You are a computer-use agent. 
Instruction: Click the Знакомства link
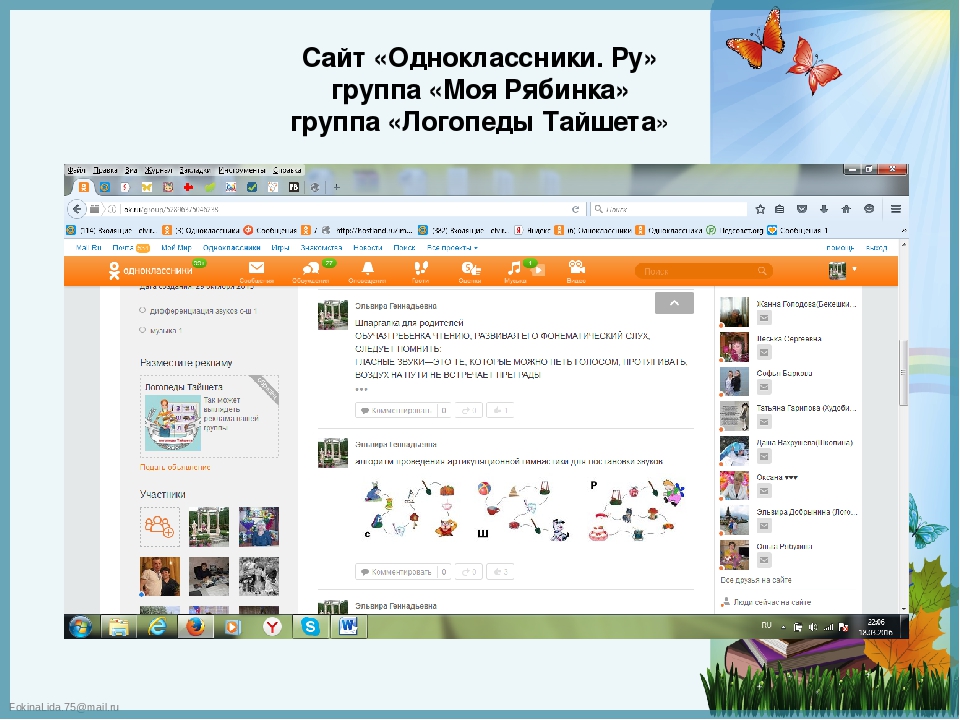[x=321, y=247]
